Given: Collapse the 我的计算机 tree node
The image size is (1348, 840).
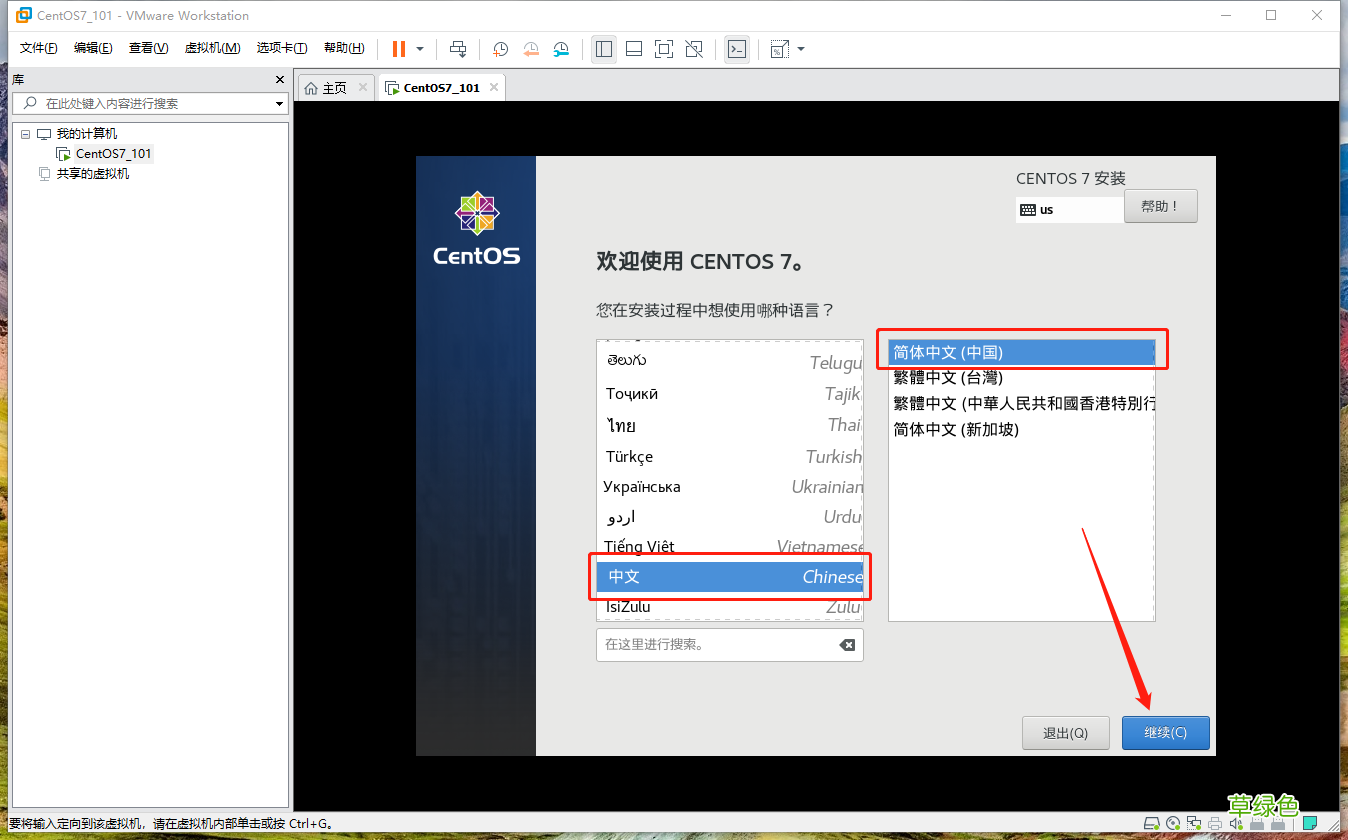Looking at the screenshot, I should 26,133.
